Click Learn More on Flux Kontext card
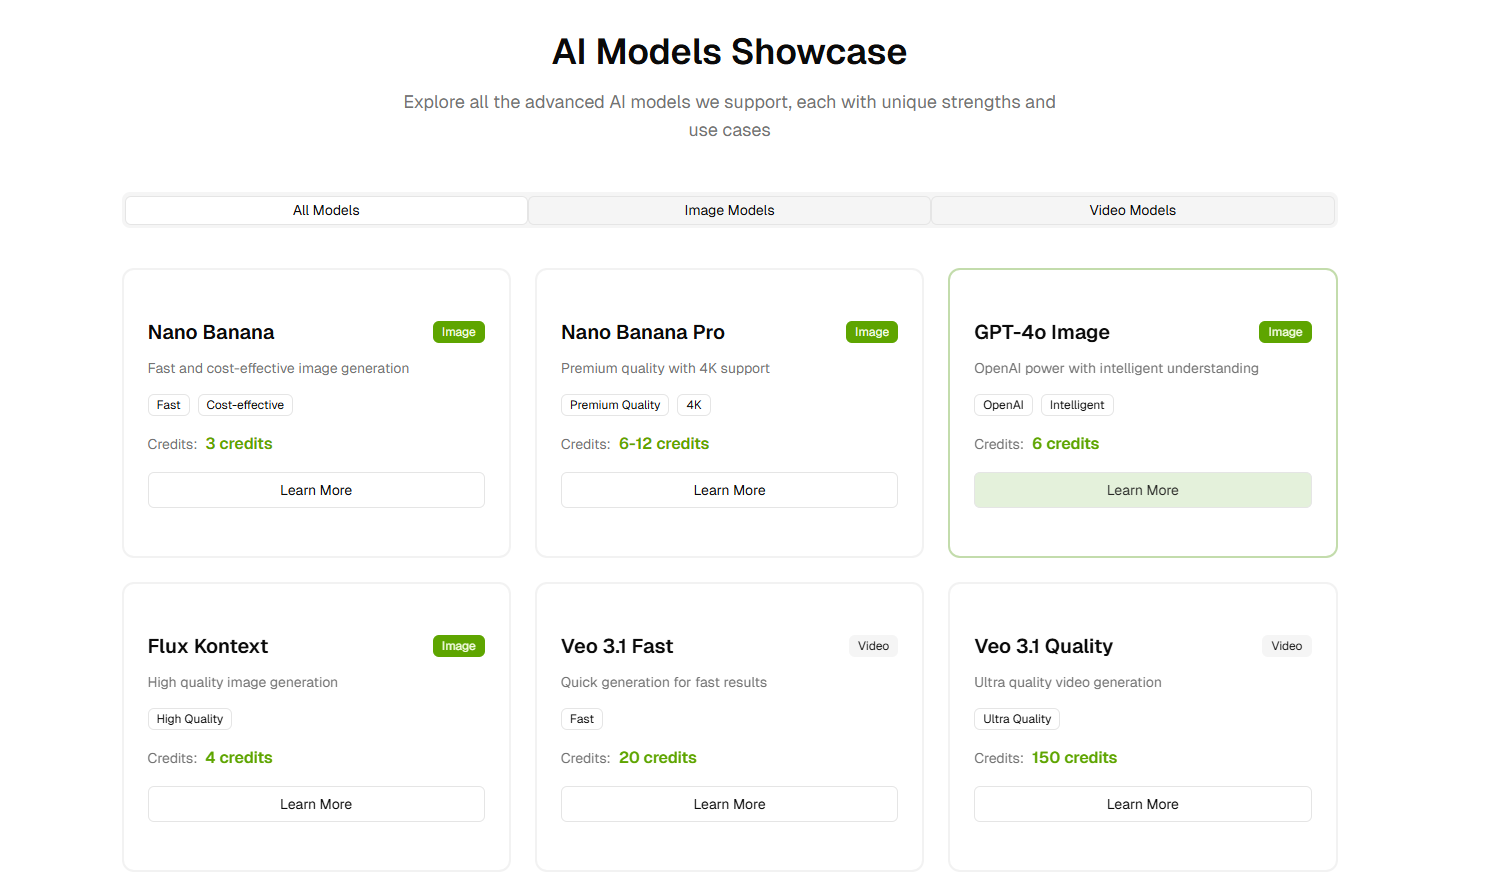 click(316, 804)
